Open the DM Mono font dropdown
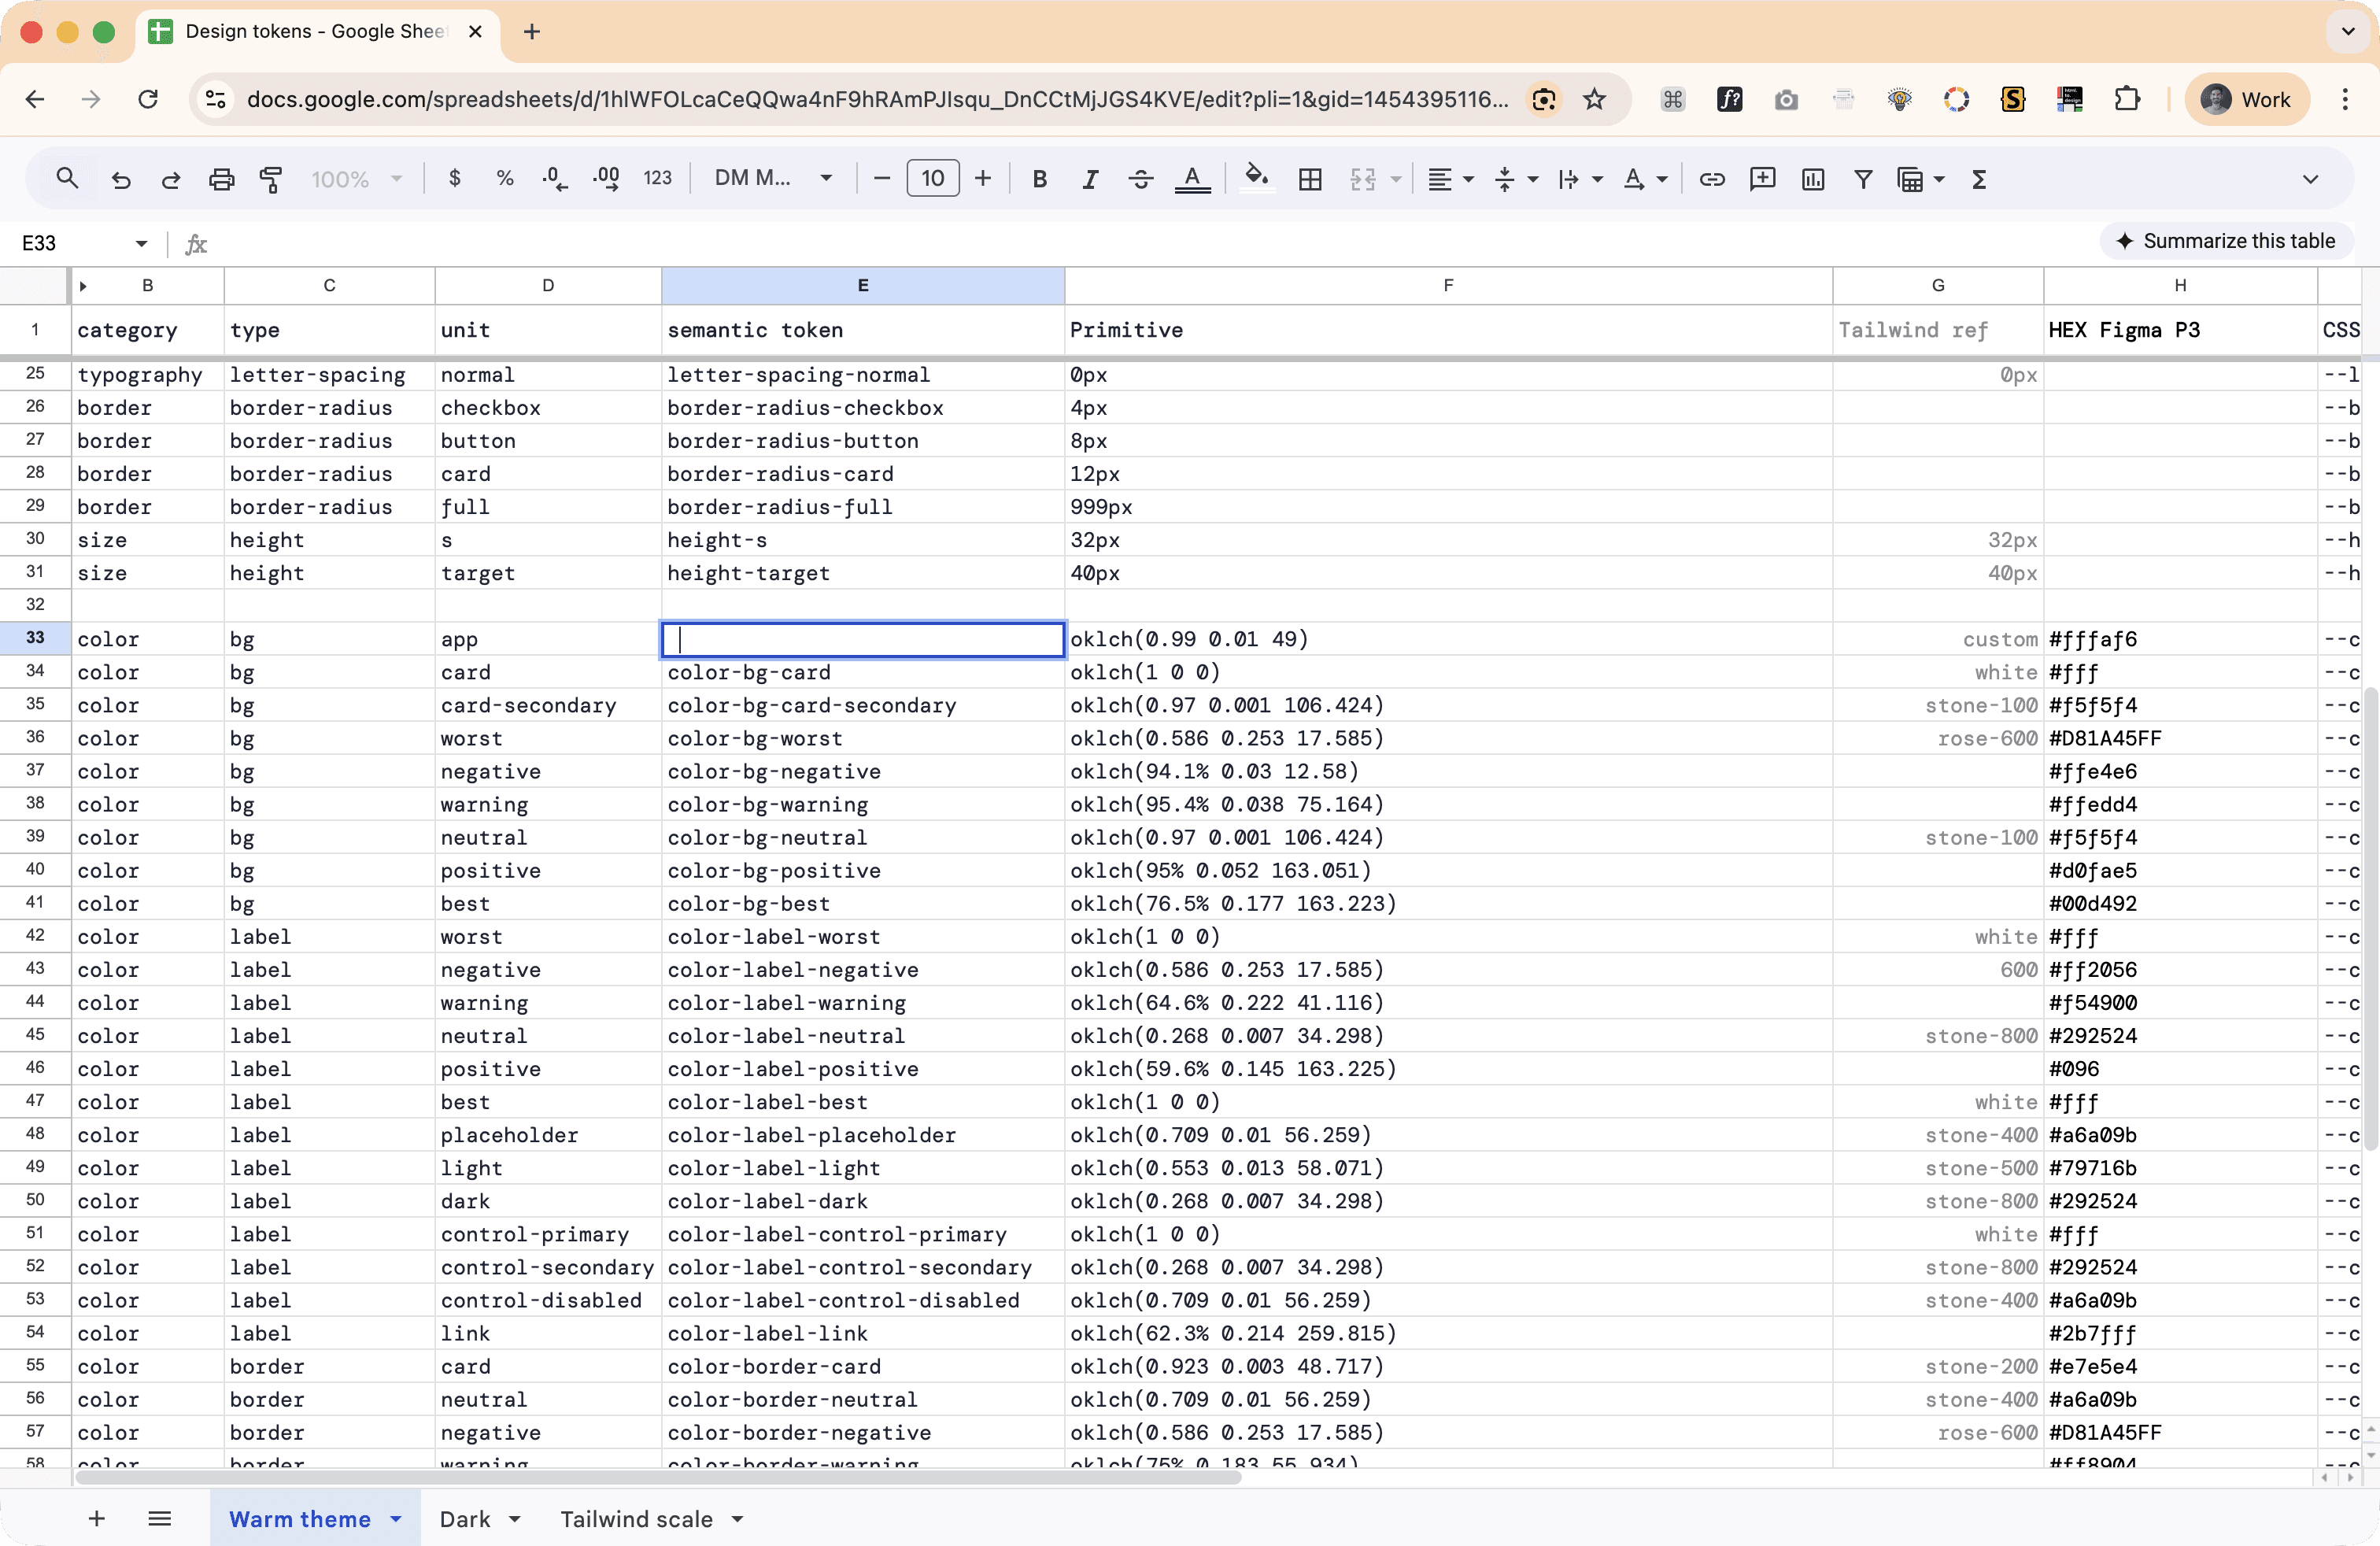2380x1546 pixels. pos(773,179)
